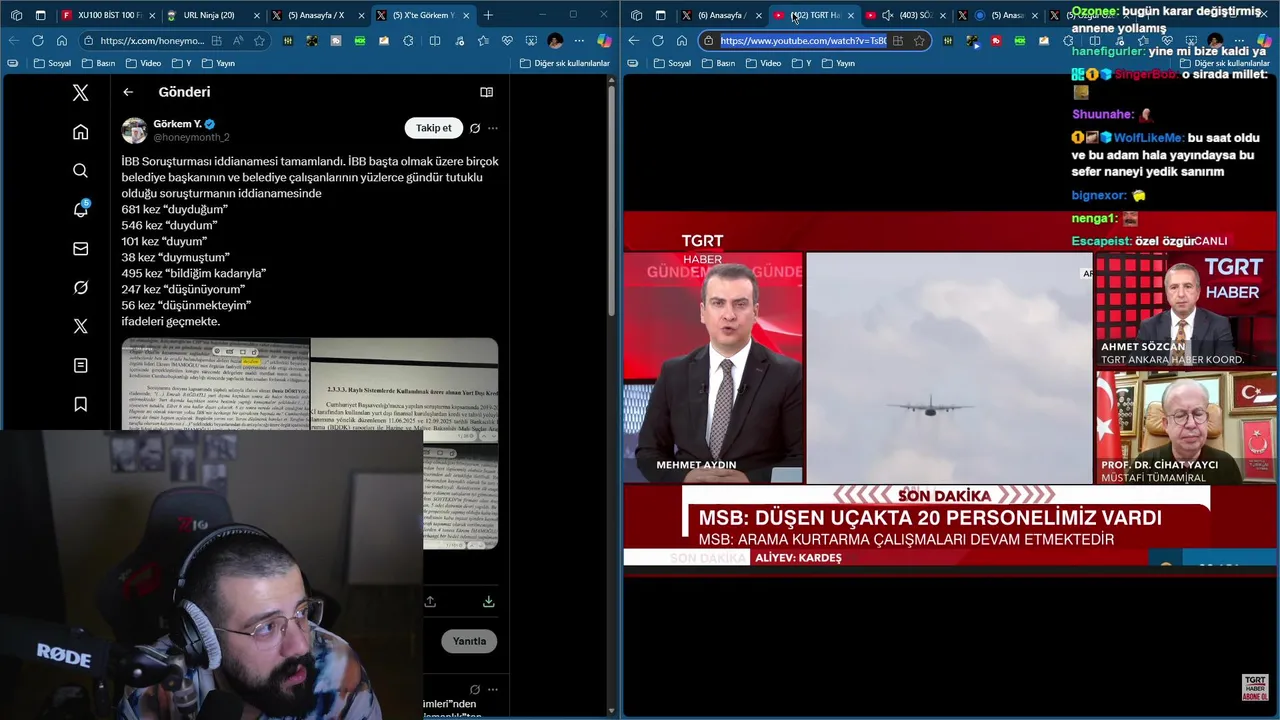Go to Home feed icon in X sidebar
The width and height of the screenshot is (1280, 720).
coord(81,132)
